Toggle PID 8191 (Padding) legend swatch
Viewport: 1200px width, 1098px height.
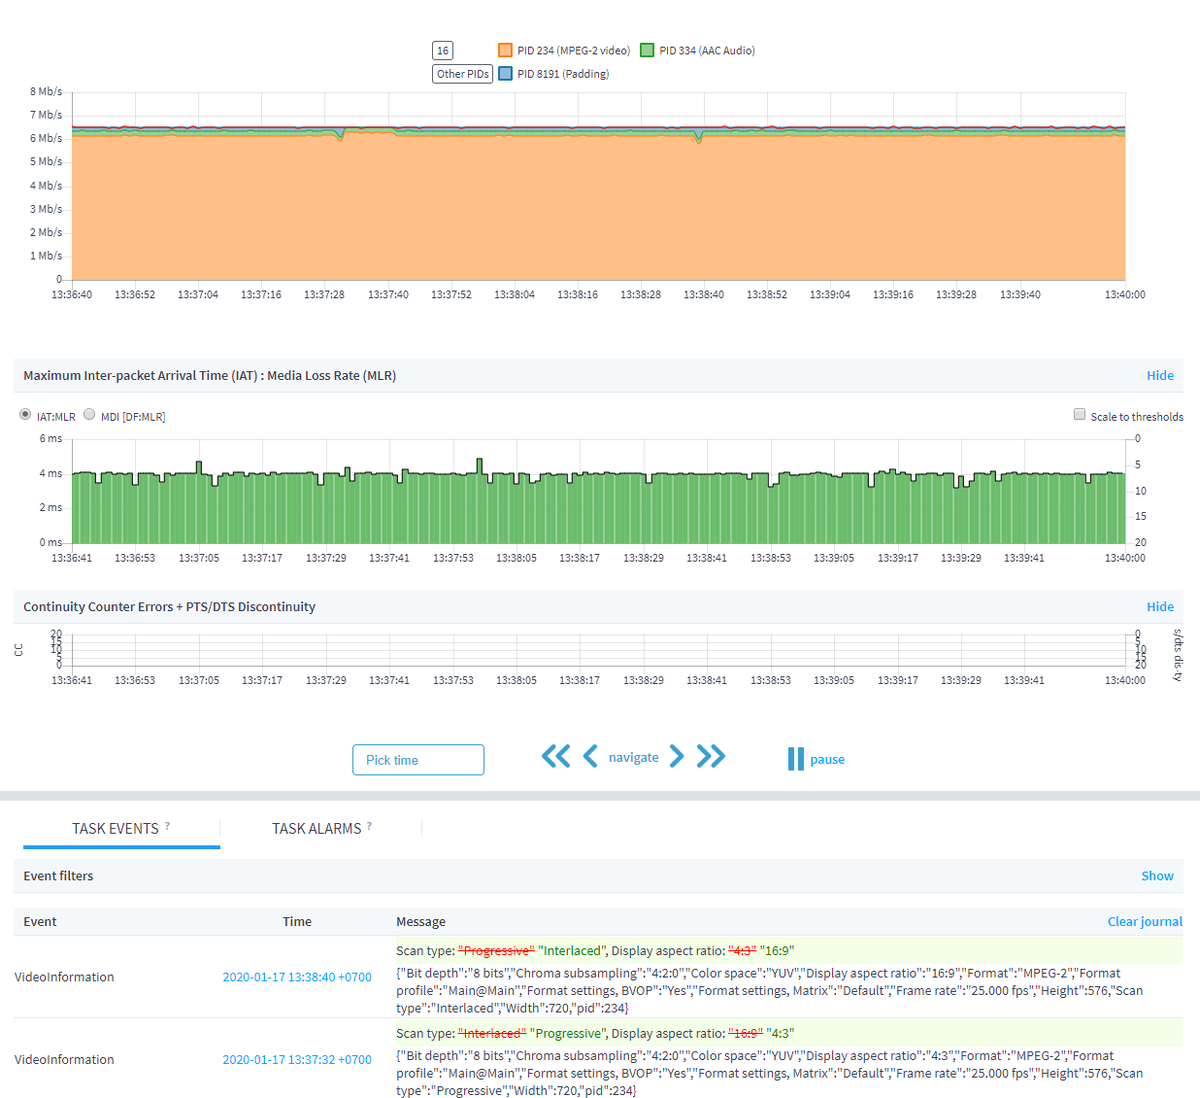505,74
